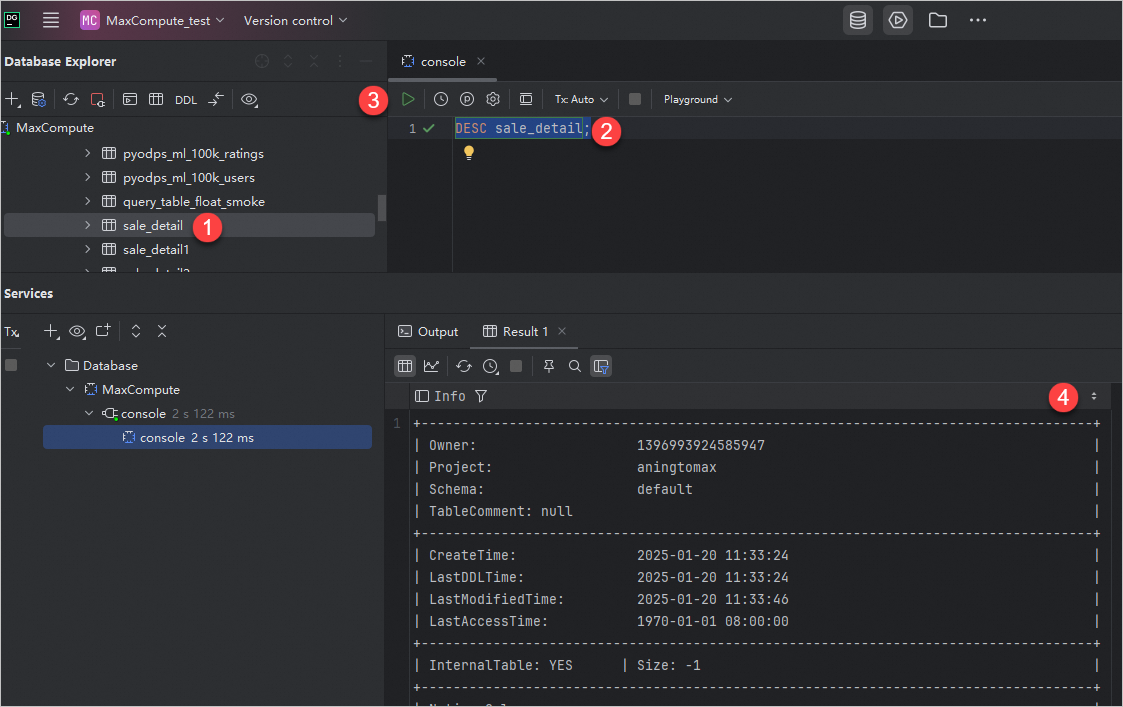Image resolution: width=1123 pixels, height=707 pixels.
Task: Click the search icon in the result toolbar
Action: (575, 366)
